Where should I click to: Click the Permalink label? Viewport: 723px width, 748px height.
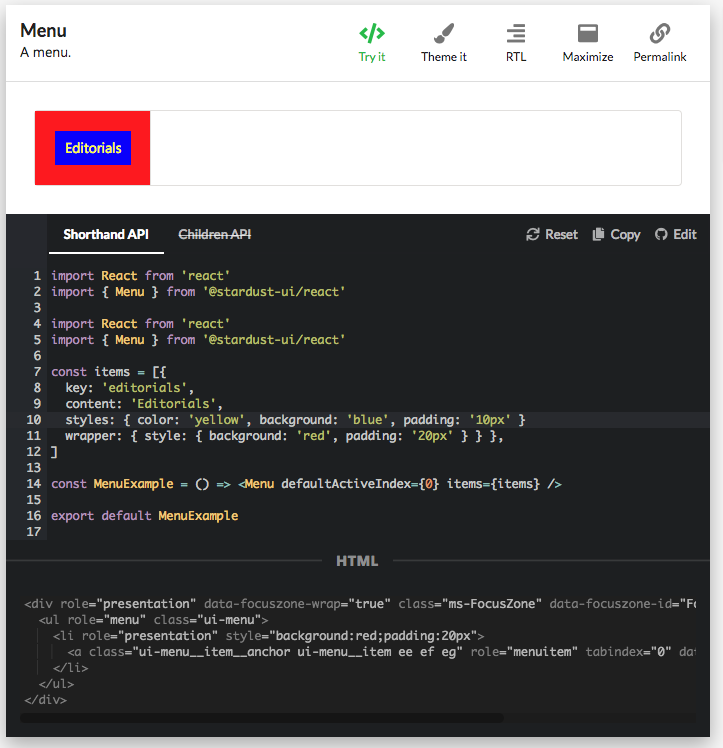tap(660, 57)
